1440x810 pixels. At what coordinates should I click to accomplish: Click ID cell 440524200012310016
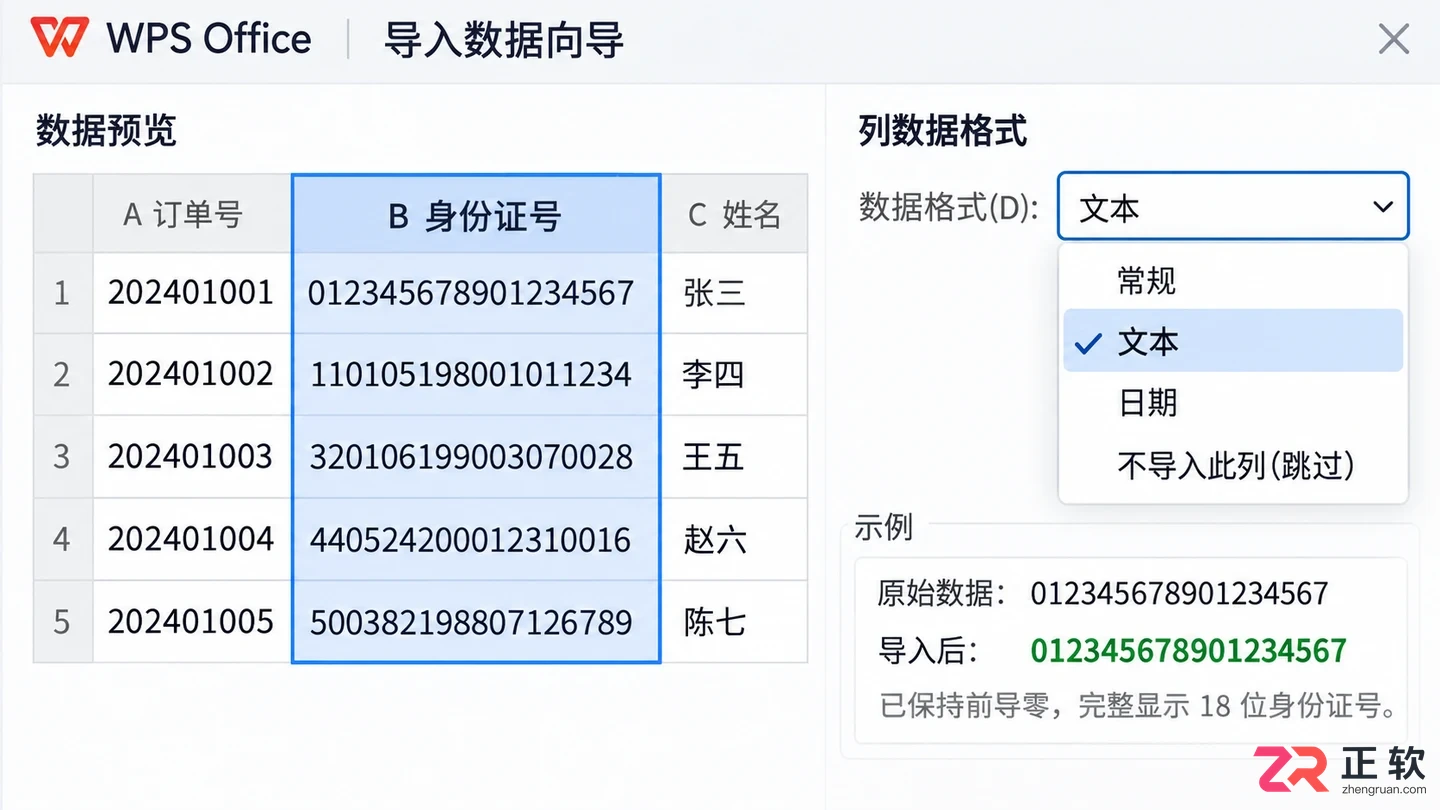coord(476,539)
